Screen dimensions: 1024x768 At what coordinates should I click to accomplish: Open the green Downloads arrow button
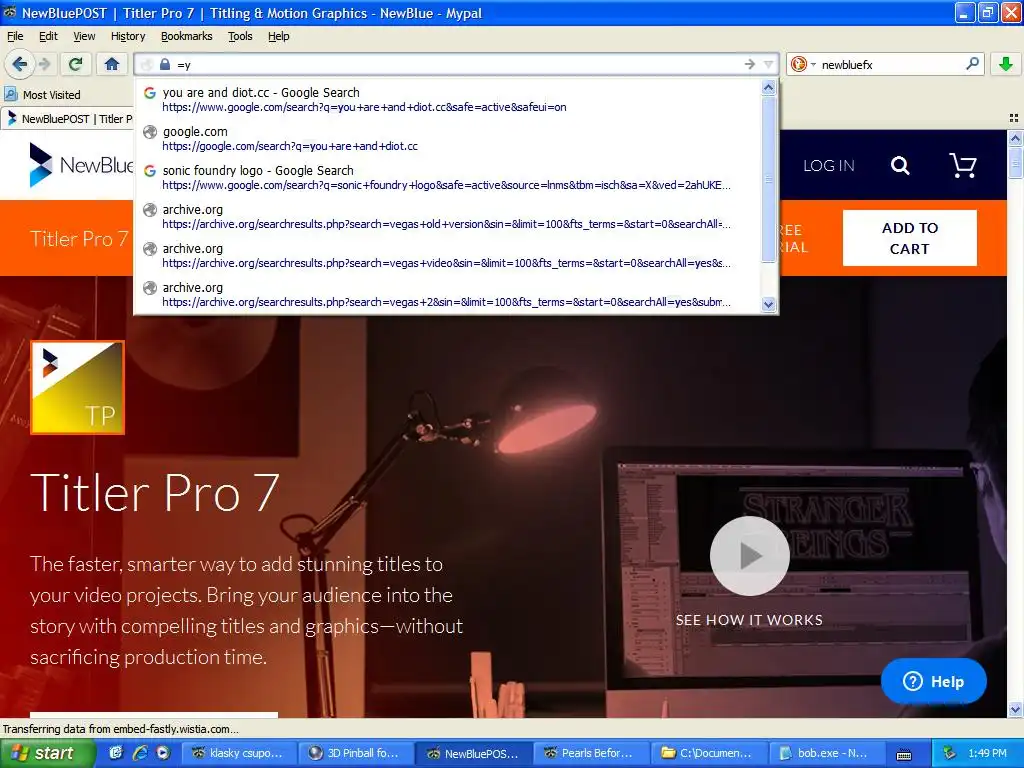tap(1006, 64)
